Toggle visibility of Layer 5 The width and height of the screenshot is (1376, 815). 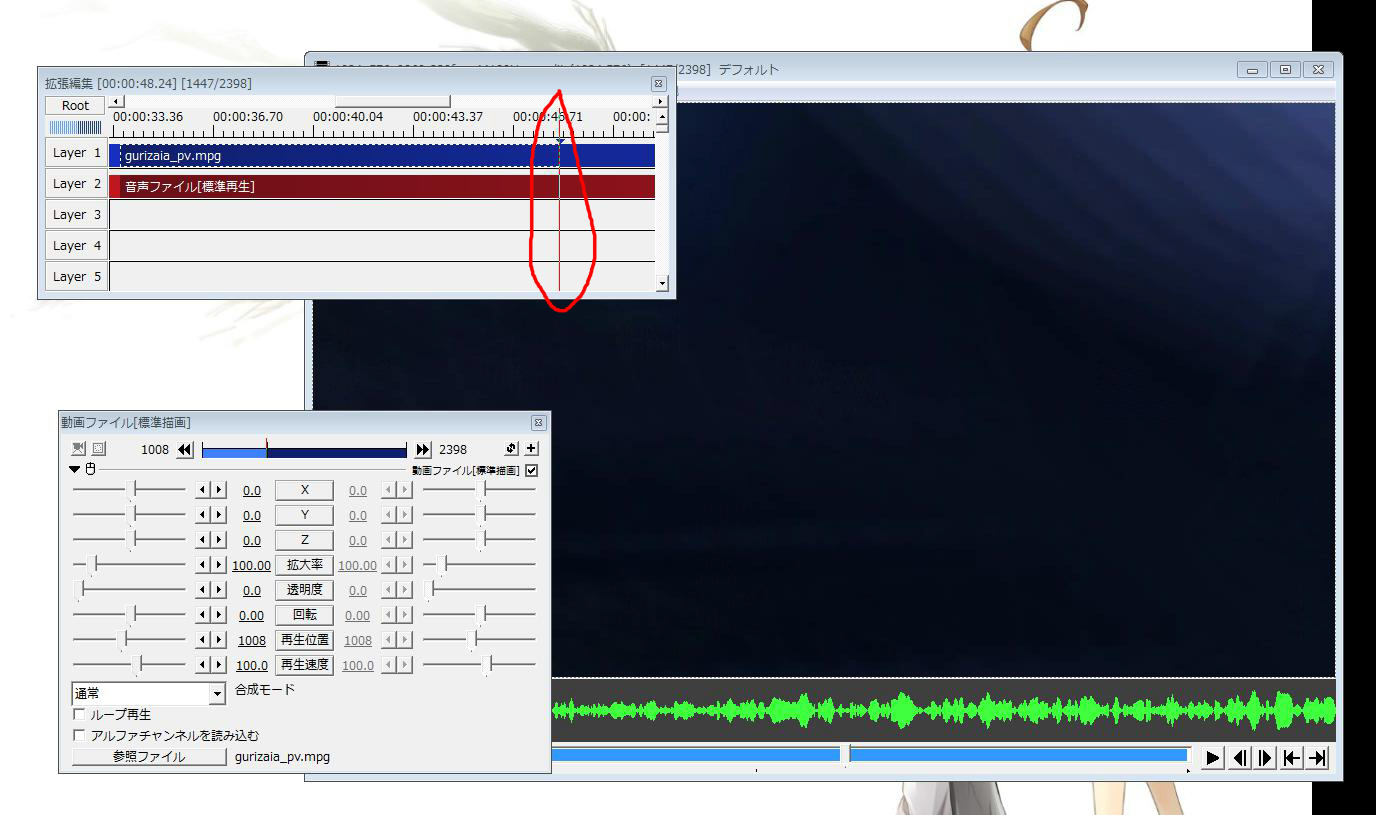point(76,277)
